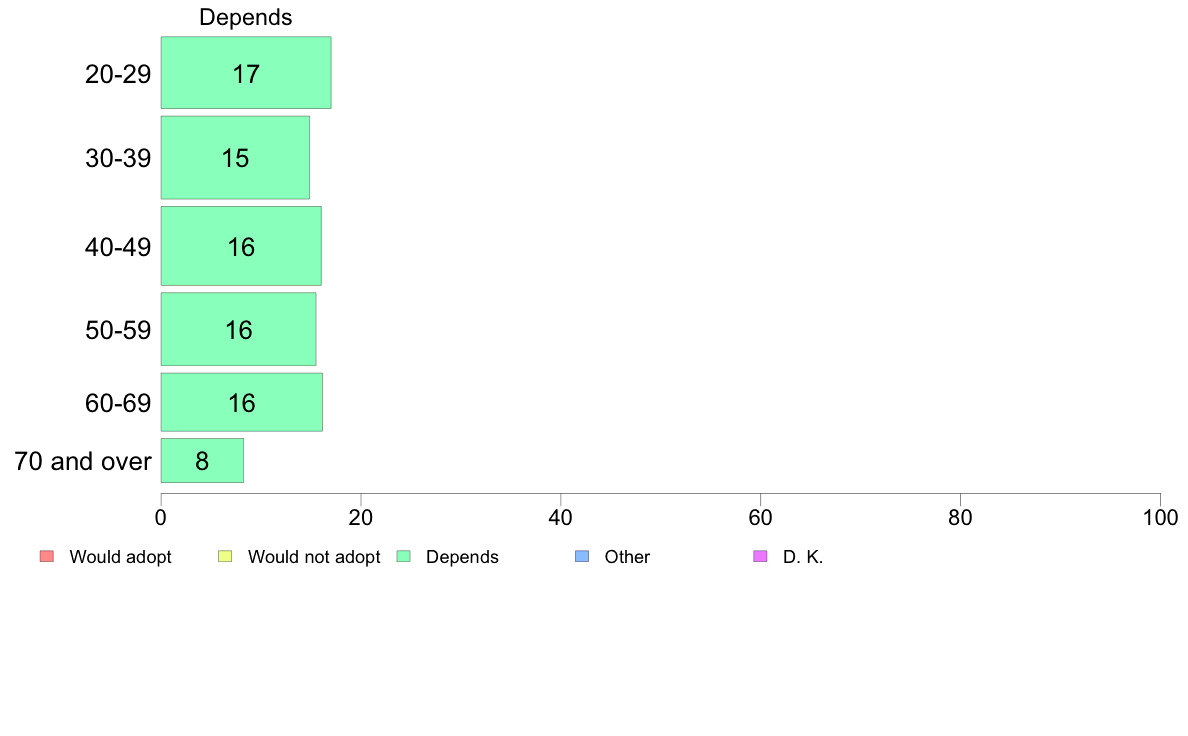The height and width of the screenshot is (736, 1188).
Task: Click the 100 tick on the x-axis
Action: click(x=1160, y=518)
